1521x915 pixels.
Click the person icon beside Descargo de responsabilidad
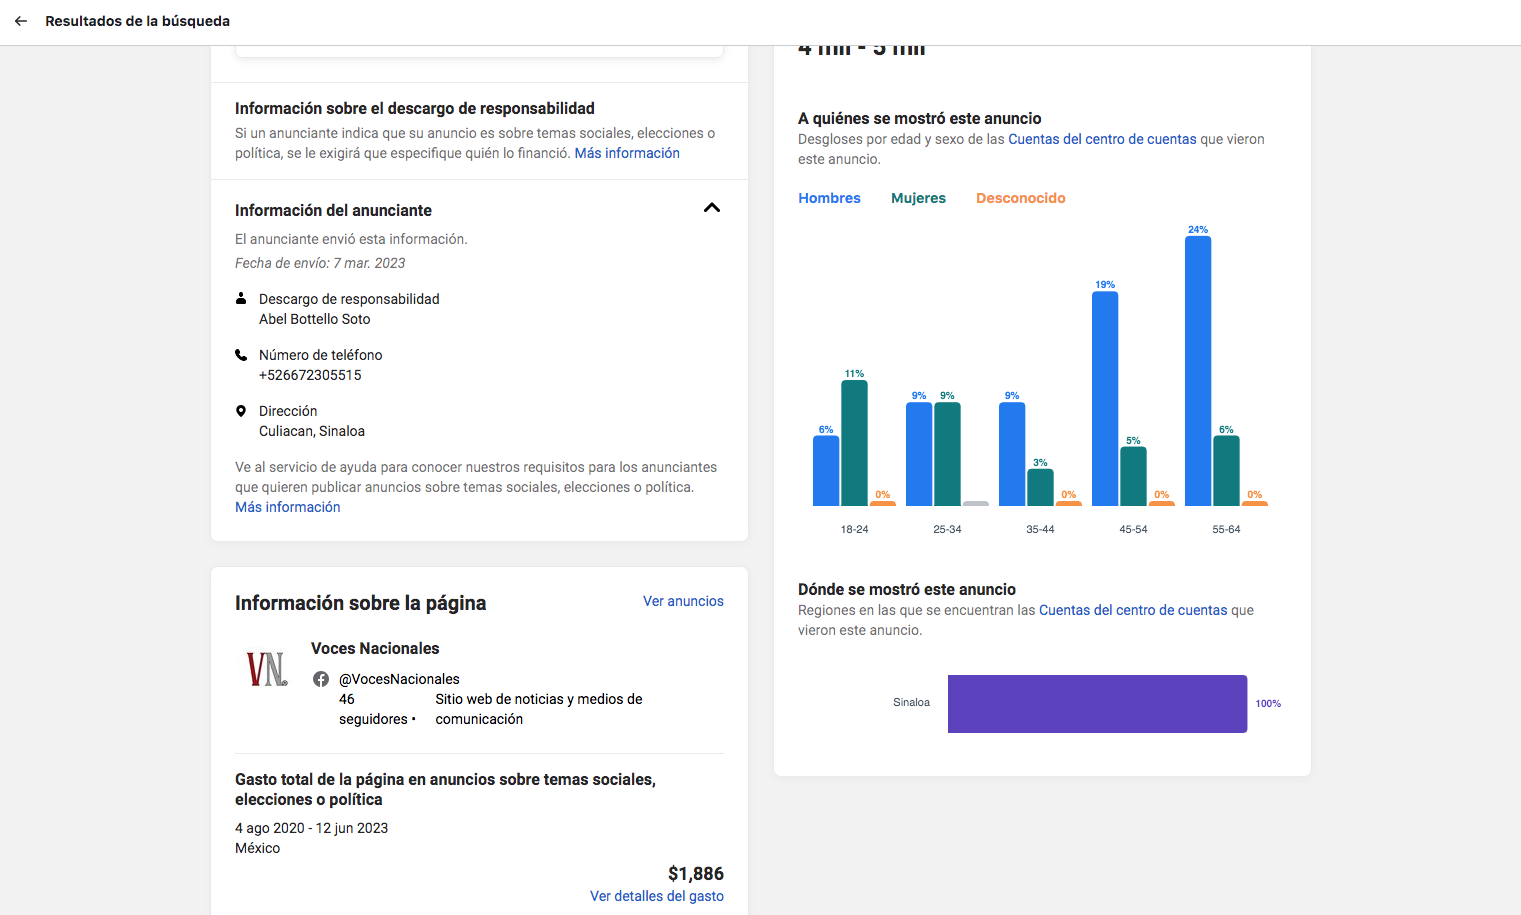[x=241, y=299]
